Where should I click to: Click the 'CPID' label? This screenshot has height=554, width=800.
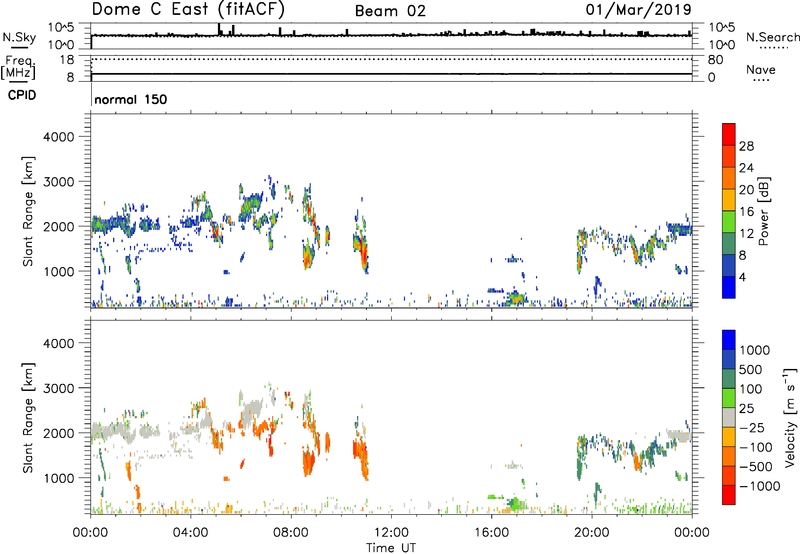pyautogui.click(x=22, y=95)
